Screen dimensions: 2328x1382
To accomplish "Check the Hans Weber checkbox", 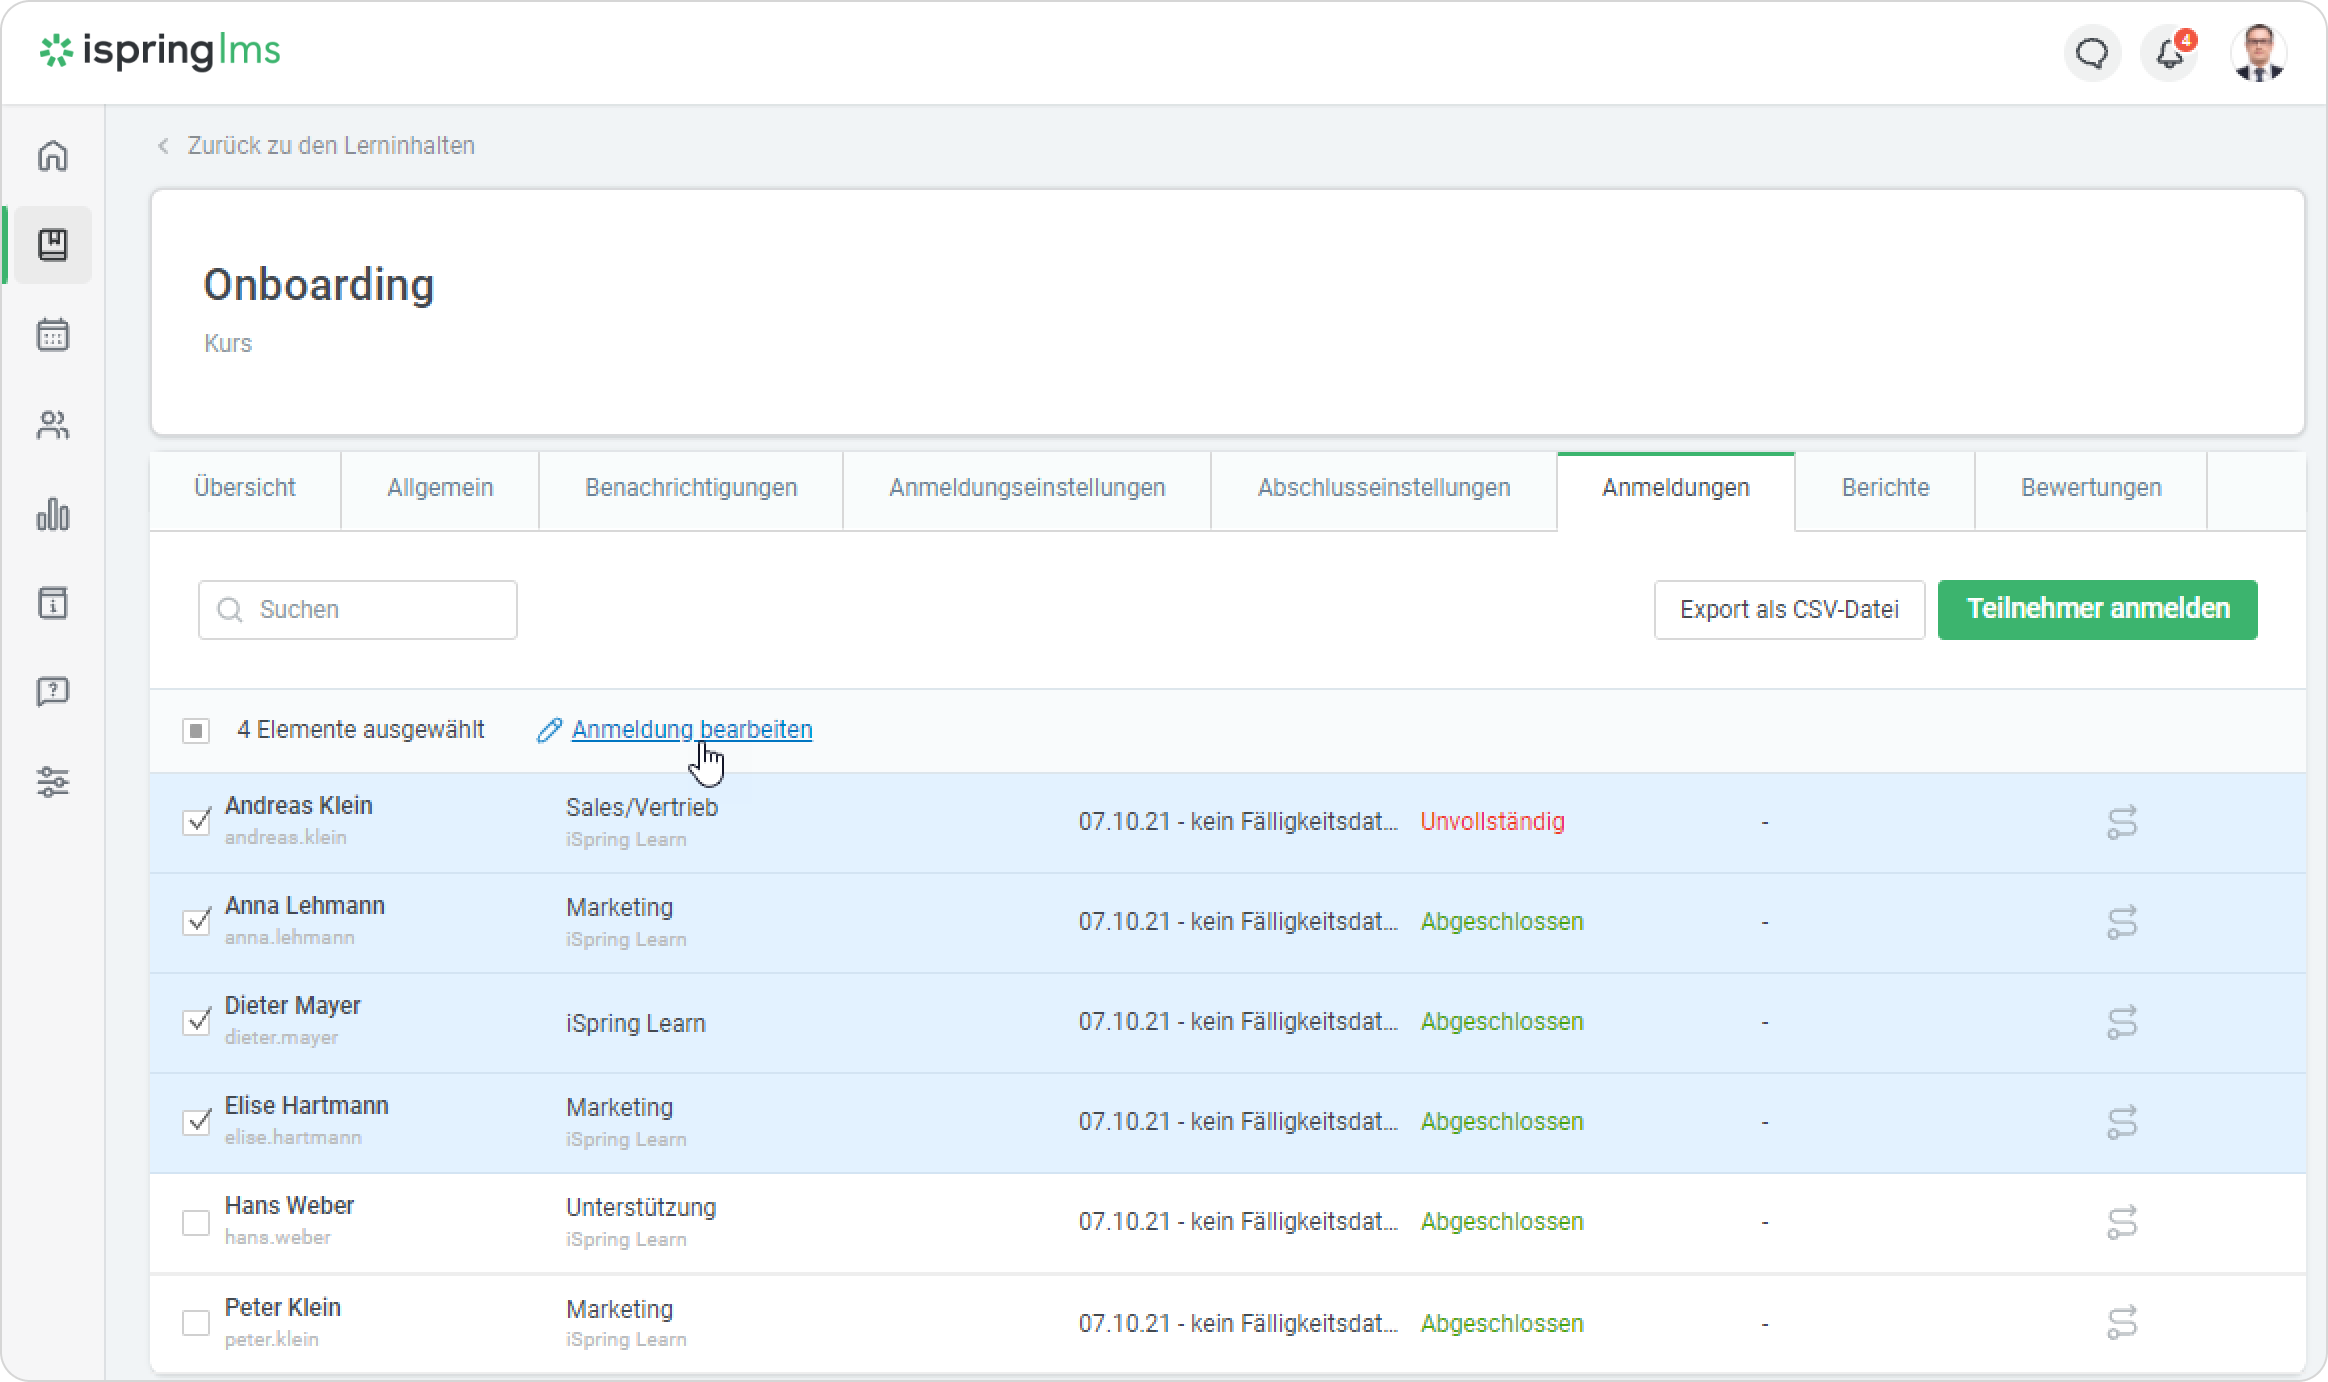I will 196,1222.
